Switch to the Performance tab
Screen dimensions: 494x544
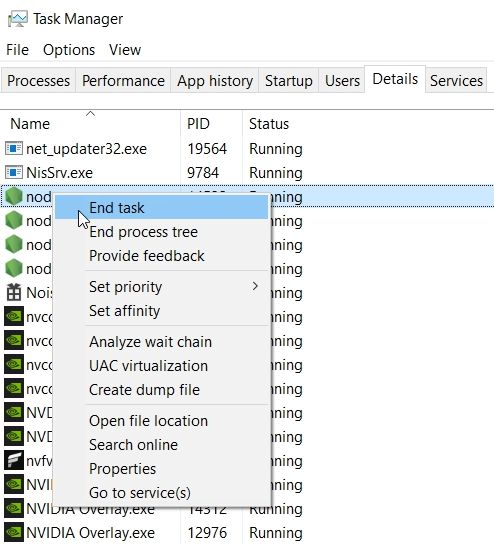tap(123, 81)
